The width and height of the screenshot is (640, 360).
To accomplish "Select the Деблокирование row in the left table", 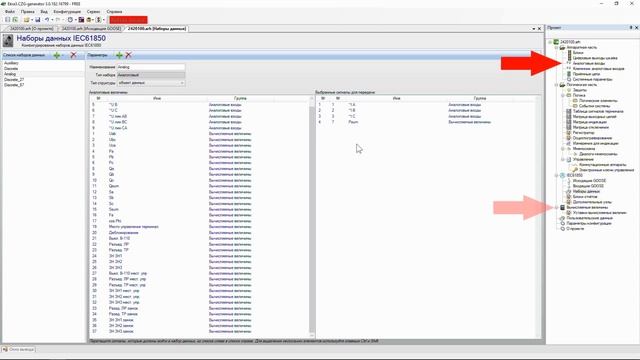I will (200, 233).
